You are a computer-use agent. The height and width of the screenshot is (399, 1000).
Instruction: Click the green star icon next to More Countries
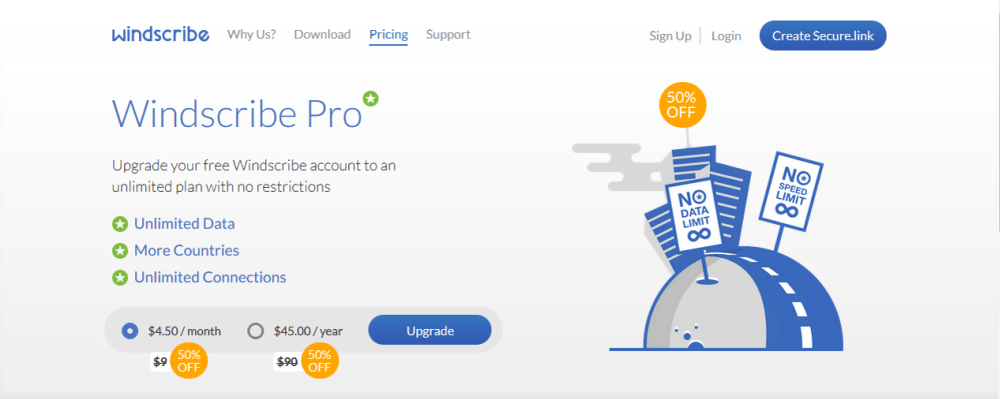pyautogui.click(x=120, y=250)
